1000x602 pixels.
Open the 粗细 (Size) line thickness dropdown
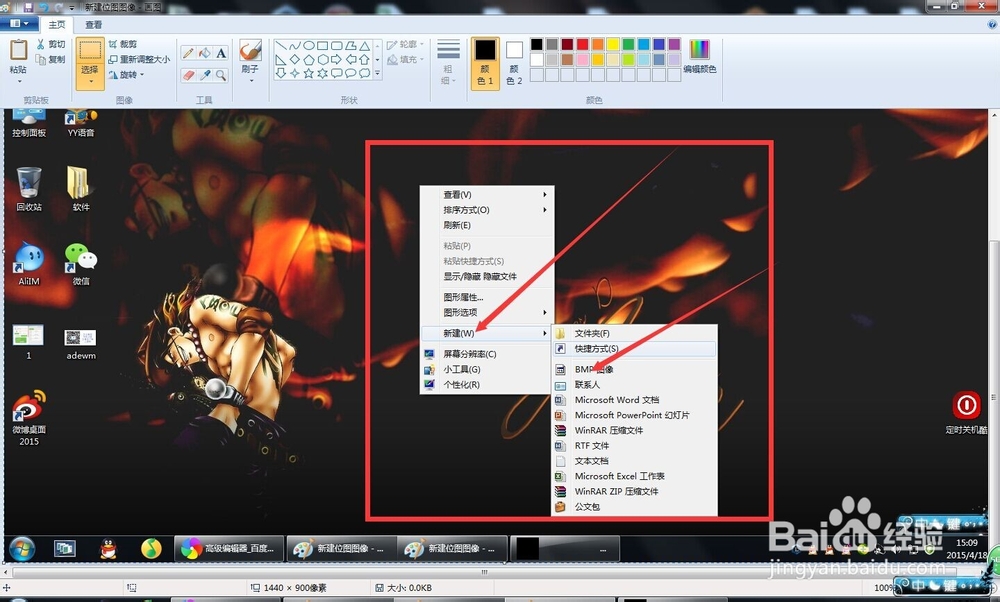(448, 63)
